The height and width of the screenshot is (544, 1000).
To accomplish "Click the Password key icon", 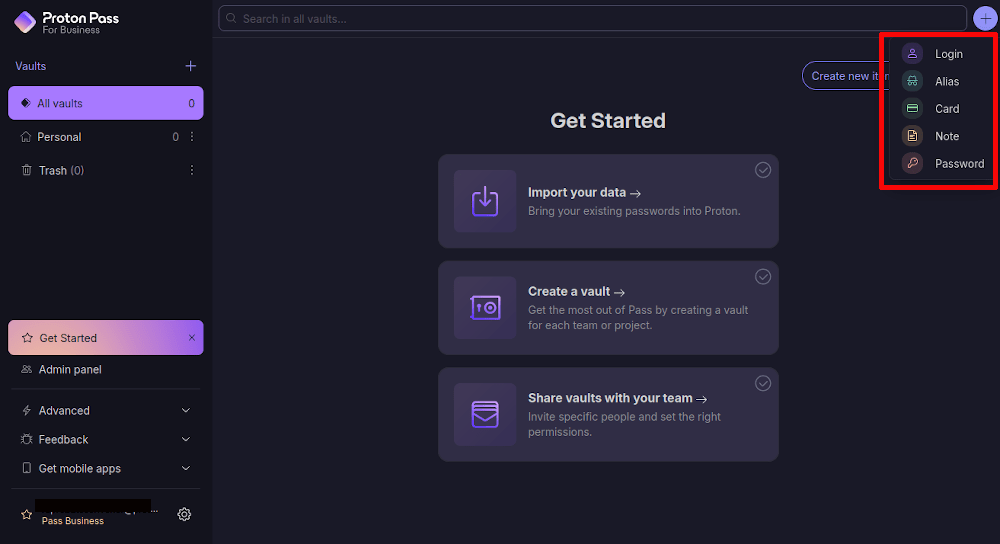I will [913, 163].
